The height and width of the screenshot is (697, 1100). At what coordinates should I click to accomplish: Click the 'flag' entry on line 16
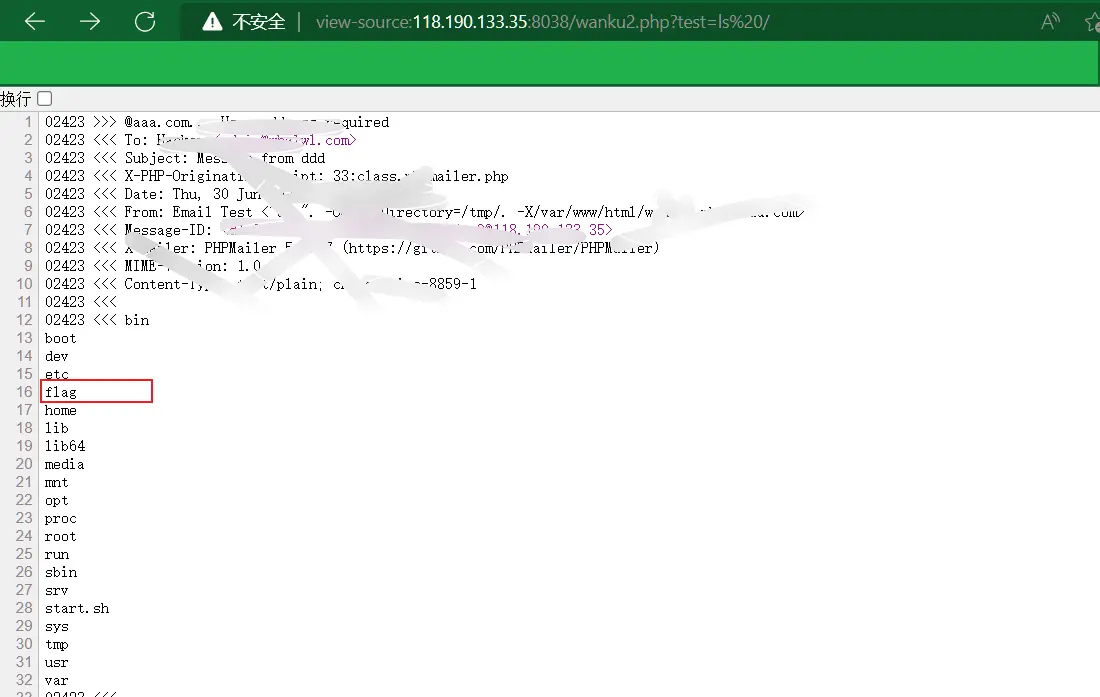61,392
